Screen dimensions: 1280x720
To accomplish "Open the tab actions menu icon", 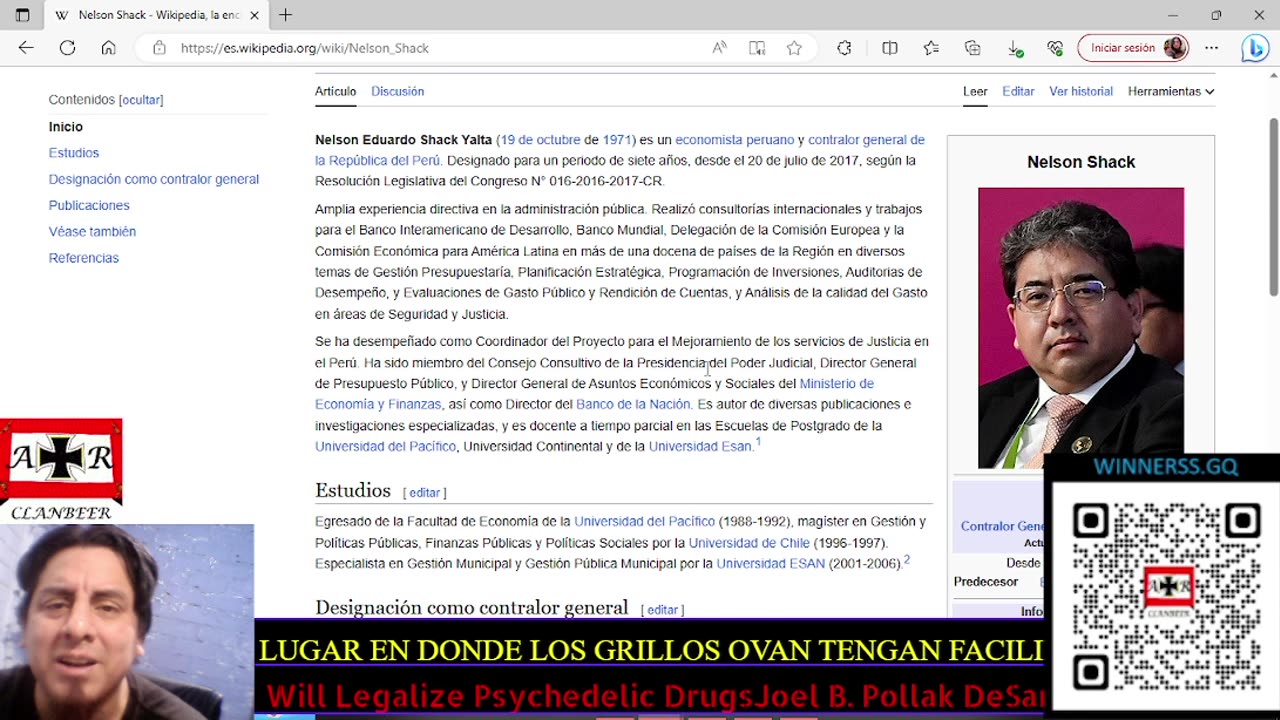I will pyautogui.click(x=22, y=15).
